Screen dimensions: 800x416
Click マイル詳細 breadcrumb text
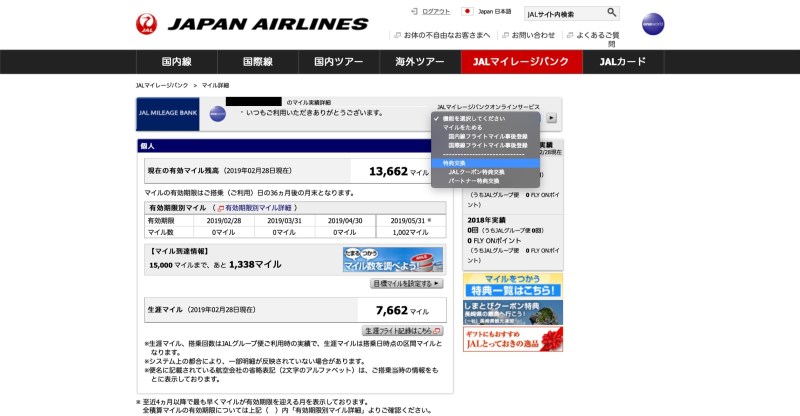[215, 85]
